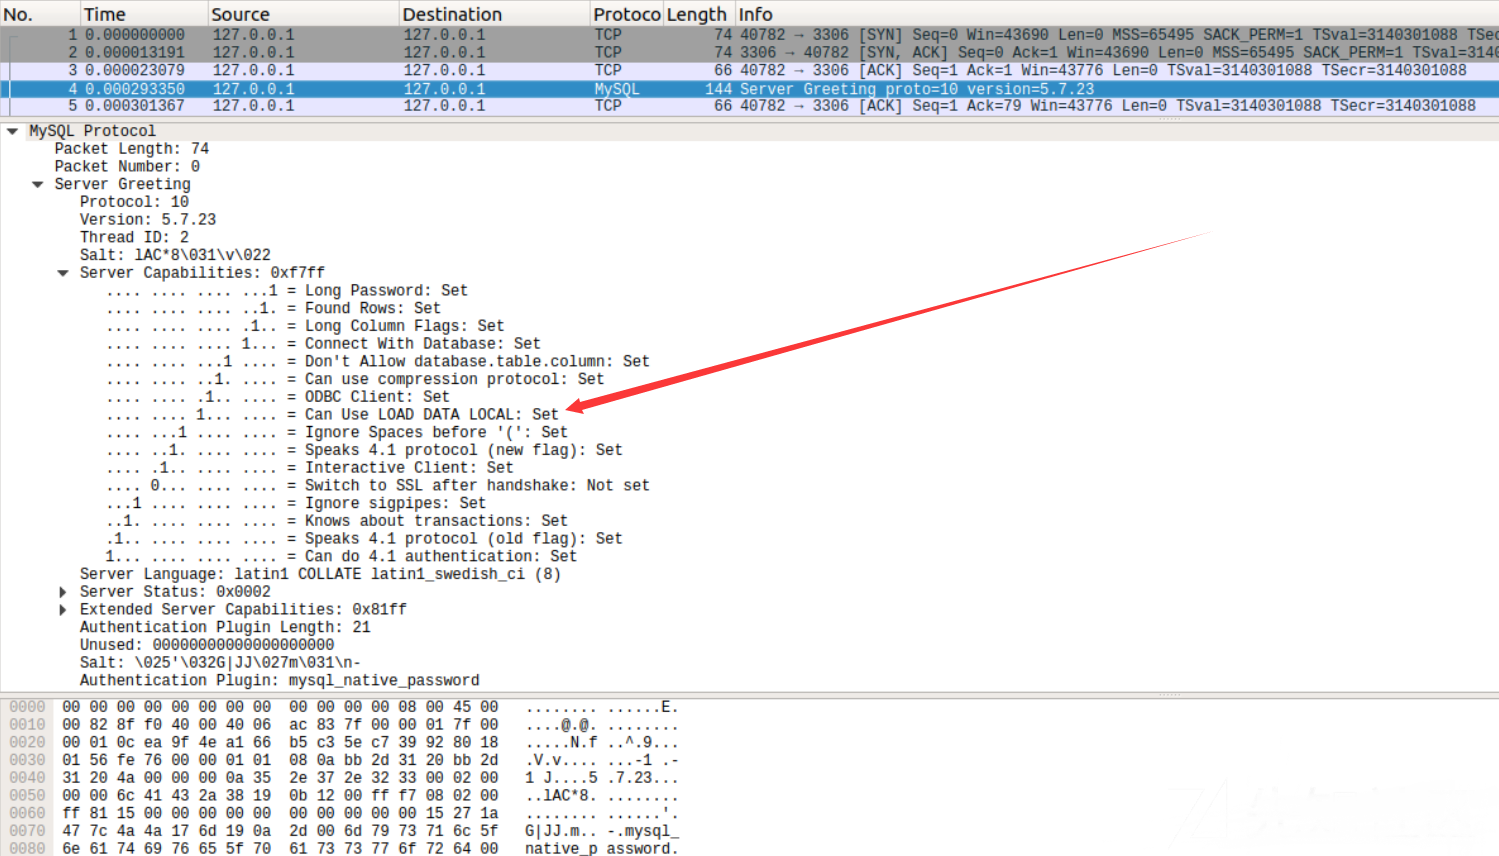Select the Long Column Flags: Set flag
Screen dimensions: 1499x856
pos(305,327)
